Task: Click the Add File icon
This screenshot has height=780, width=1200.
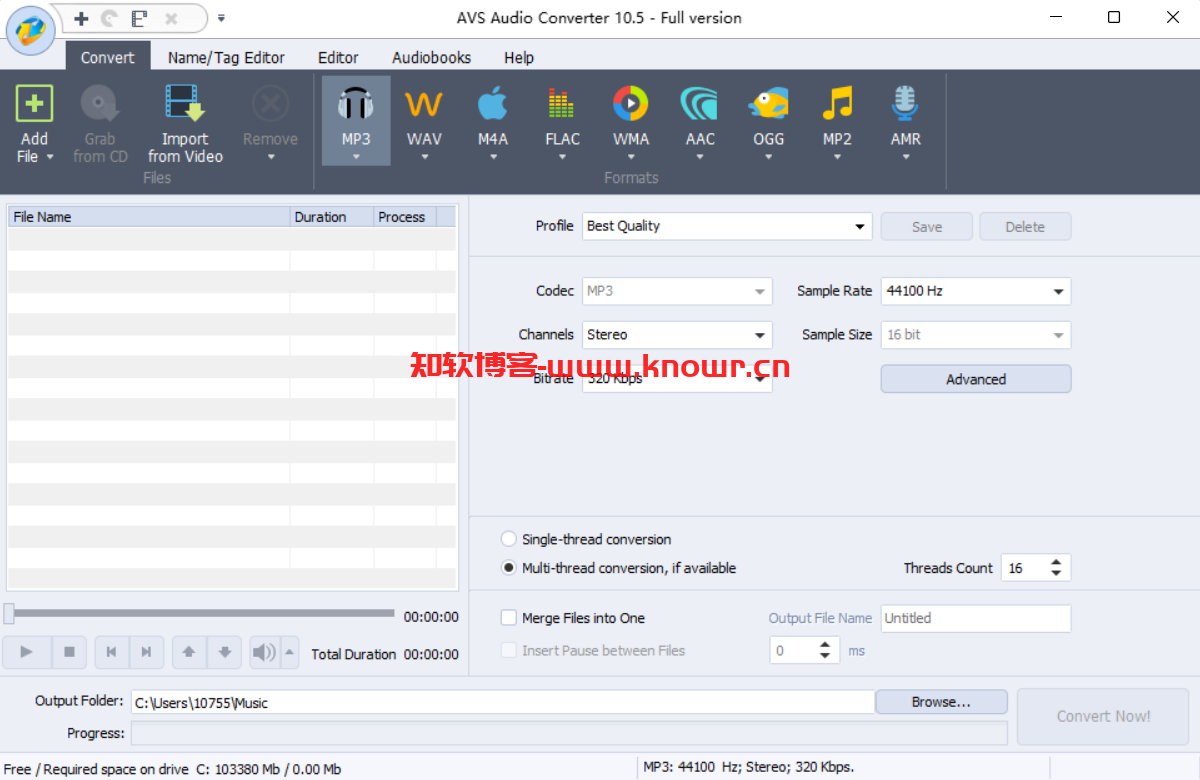Action: pos(34,103)
